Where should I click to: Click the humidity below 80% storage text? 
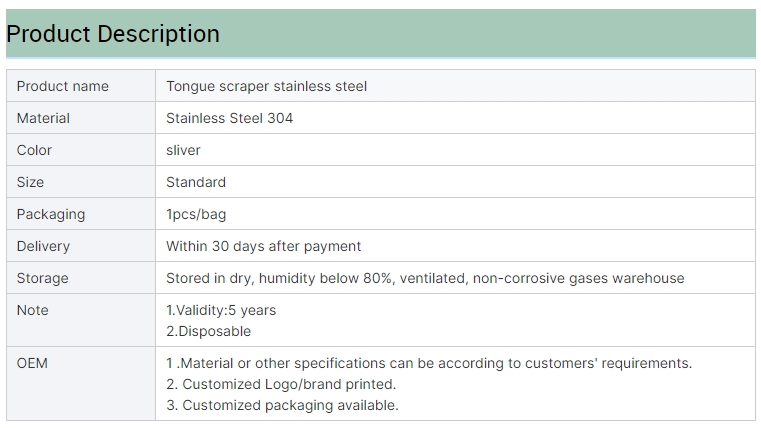coord(326,279)
